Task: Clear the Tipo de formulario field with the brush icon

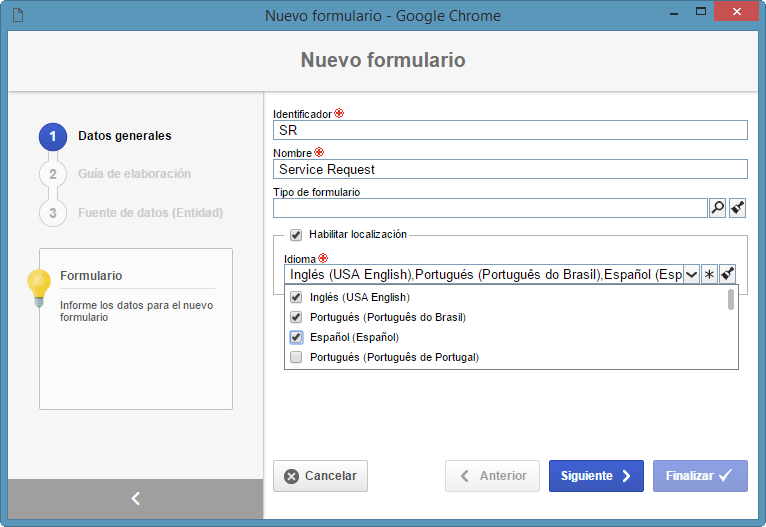Action: (737, 208)
